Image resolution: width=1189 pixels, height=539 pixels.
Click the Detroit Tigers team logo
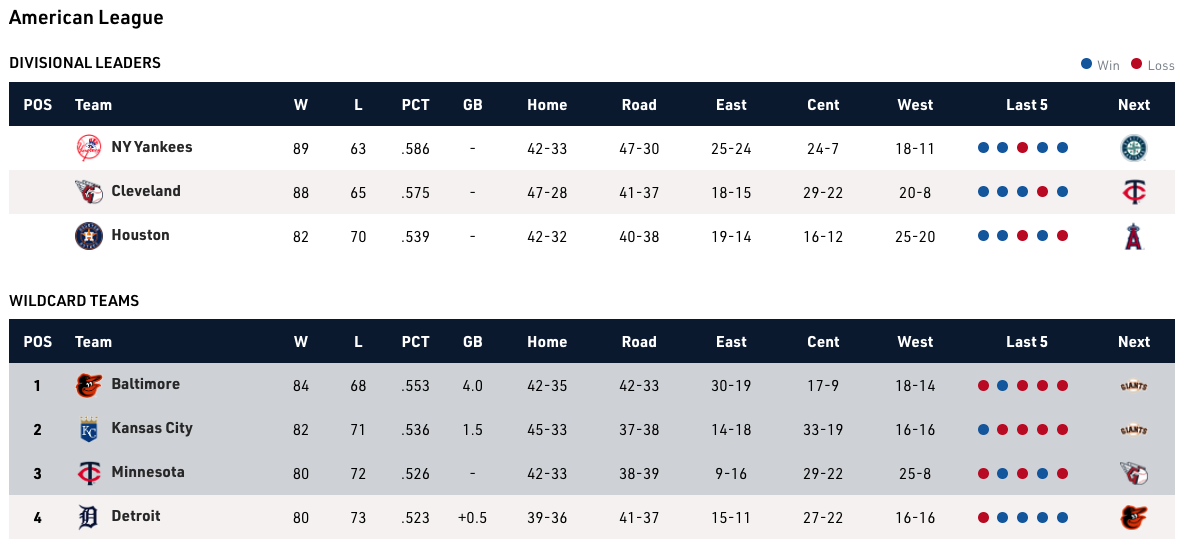89,517
